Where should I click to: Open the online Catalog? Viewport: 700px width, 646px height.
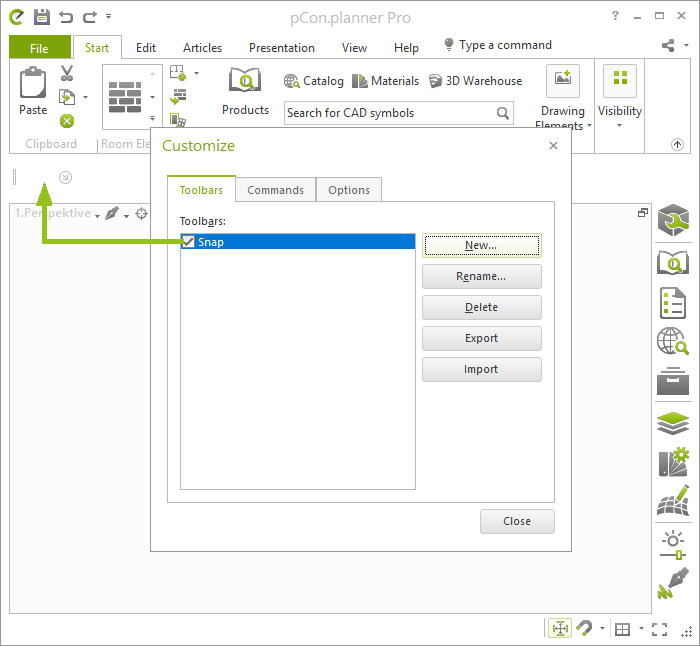[314, 81]
